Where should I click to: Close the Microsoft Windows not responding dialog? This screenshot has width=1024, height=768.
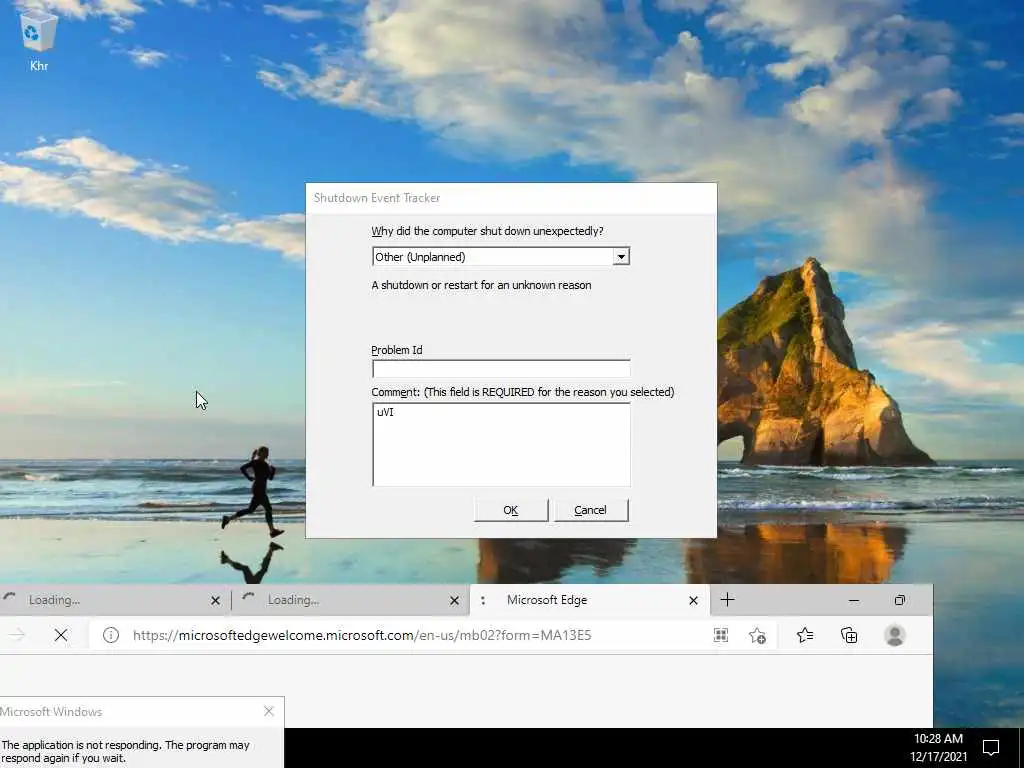[269, 711]
